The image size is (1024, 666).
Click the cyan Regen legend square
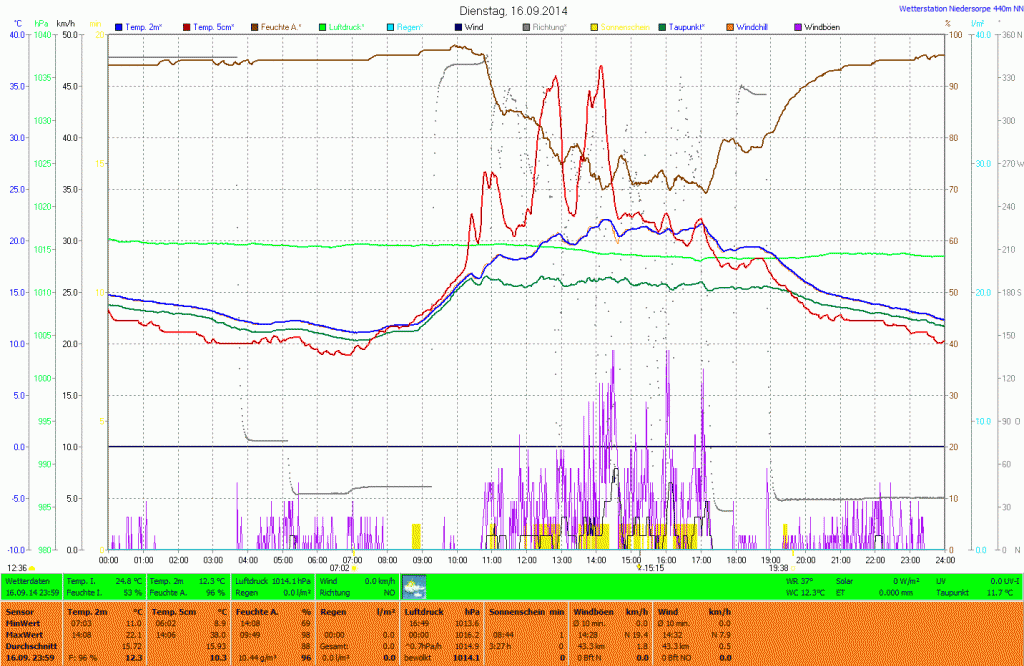pyautogui.click(x=391, y=26)
